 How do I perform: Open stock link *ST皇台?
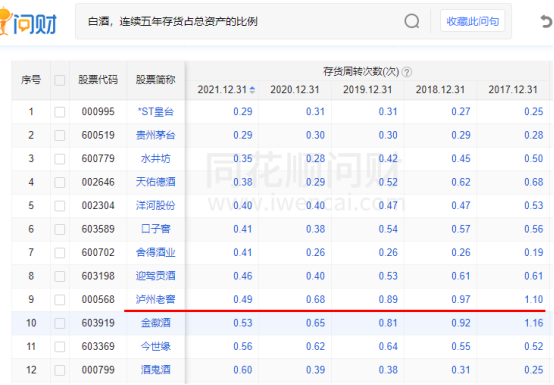[155, 112]
